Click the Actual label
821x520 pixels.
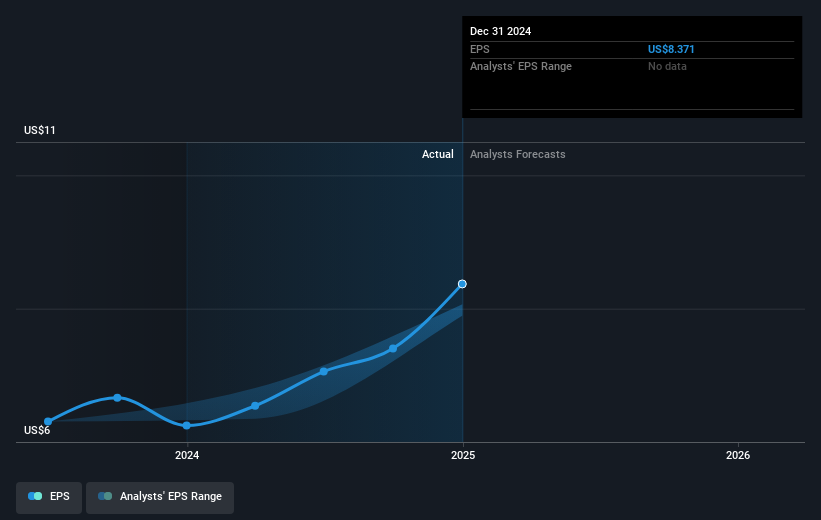pyautogui.click(x=438, y=154)
